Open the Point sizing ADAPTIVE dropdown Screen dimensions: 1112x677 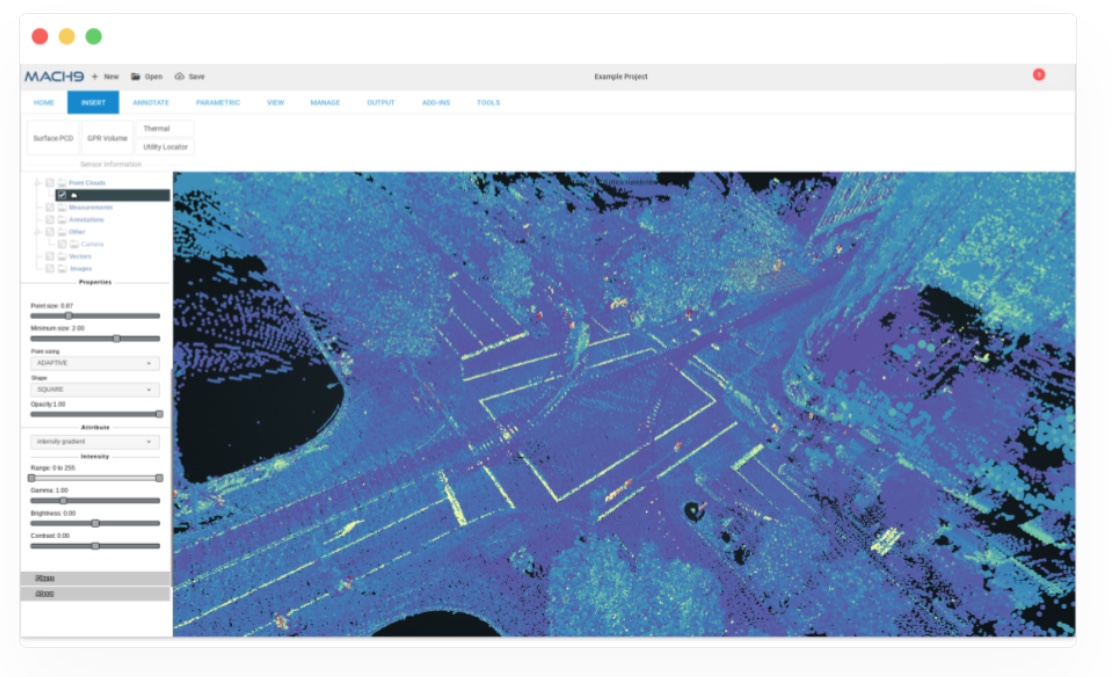(94, 363)
